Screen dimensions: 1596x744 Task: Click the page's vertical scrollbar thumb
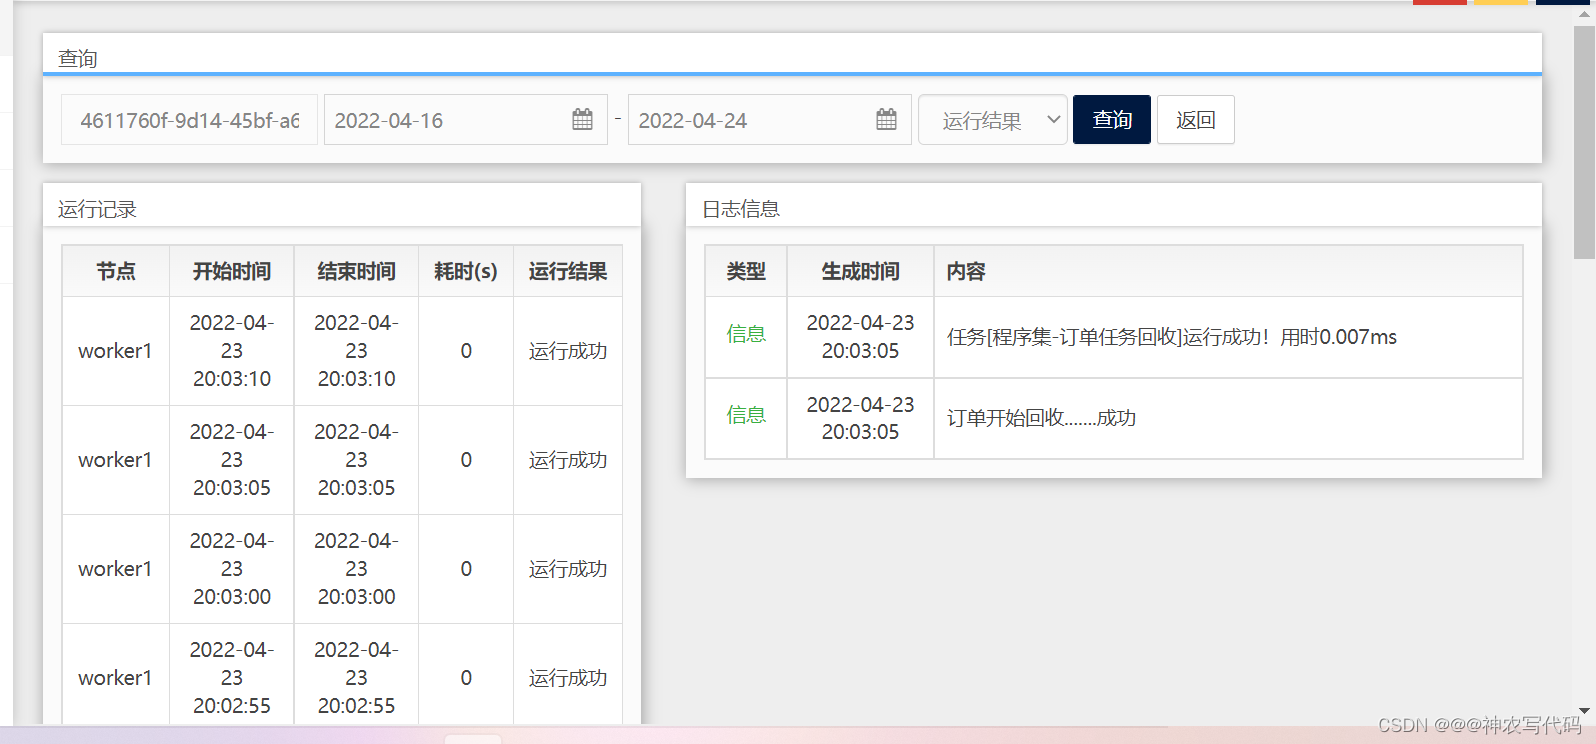pyautogui.click(x=1584, y=140)
